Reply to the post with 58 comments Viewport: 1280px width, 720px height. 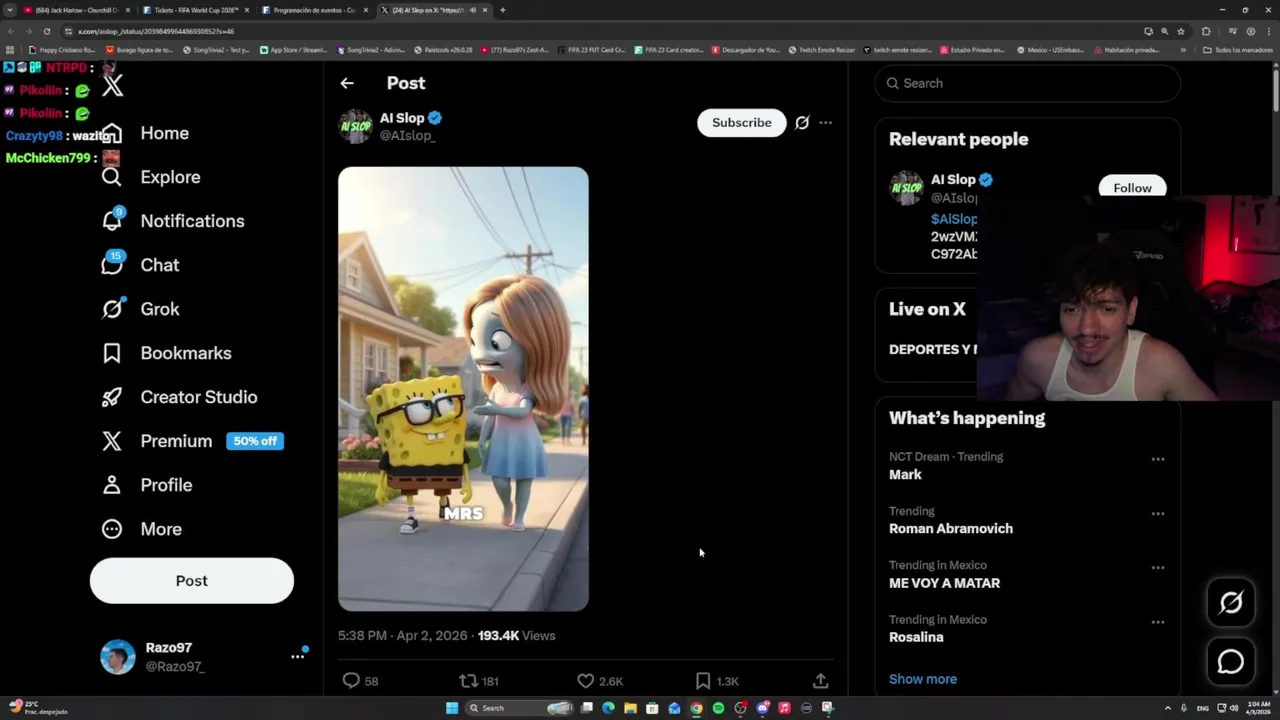(x=361, y=681)
